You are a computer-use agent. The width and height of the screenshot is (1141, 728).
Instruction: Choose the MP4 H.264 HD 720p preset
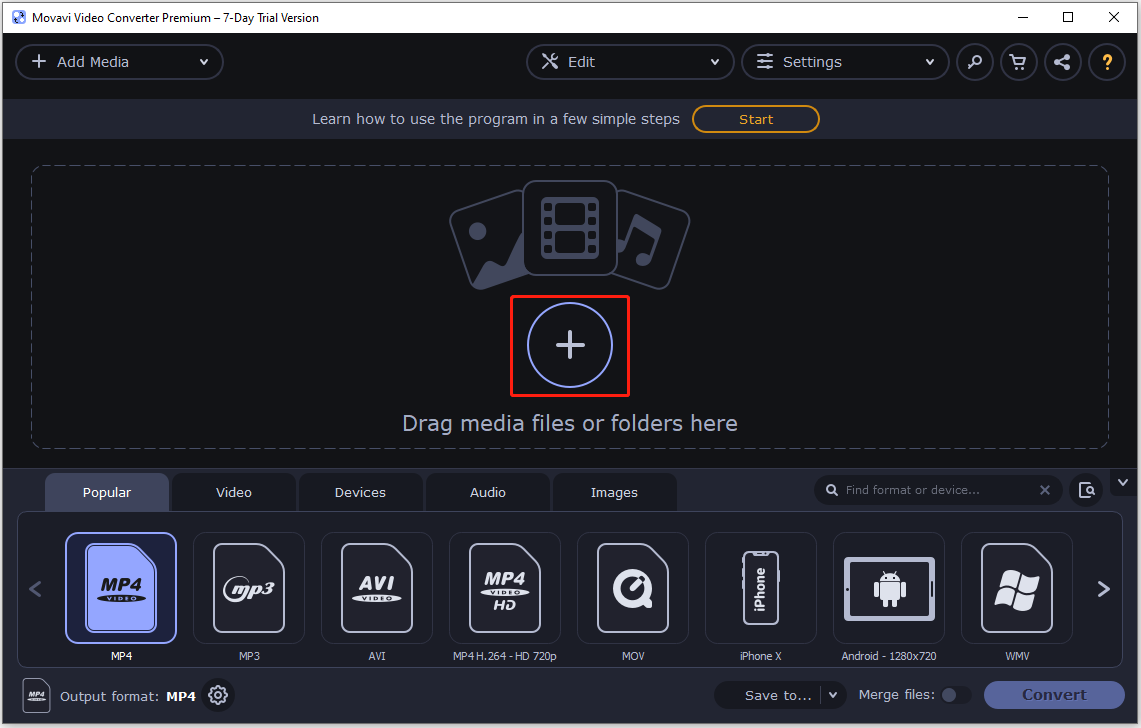[505, 588]
